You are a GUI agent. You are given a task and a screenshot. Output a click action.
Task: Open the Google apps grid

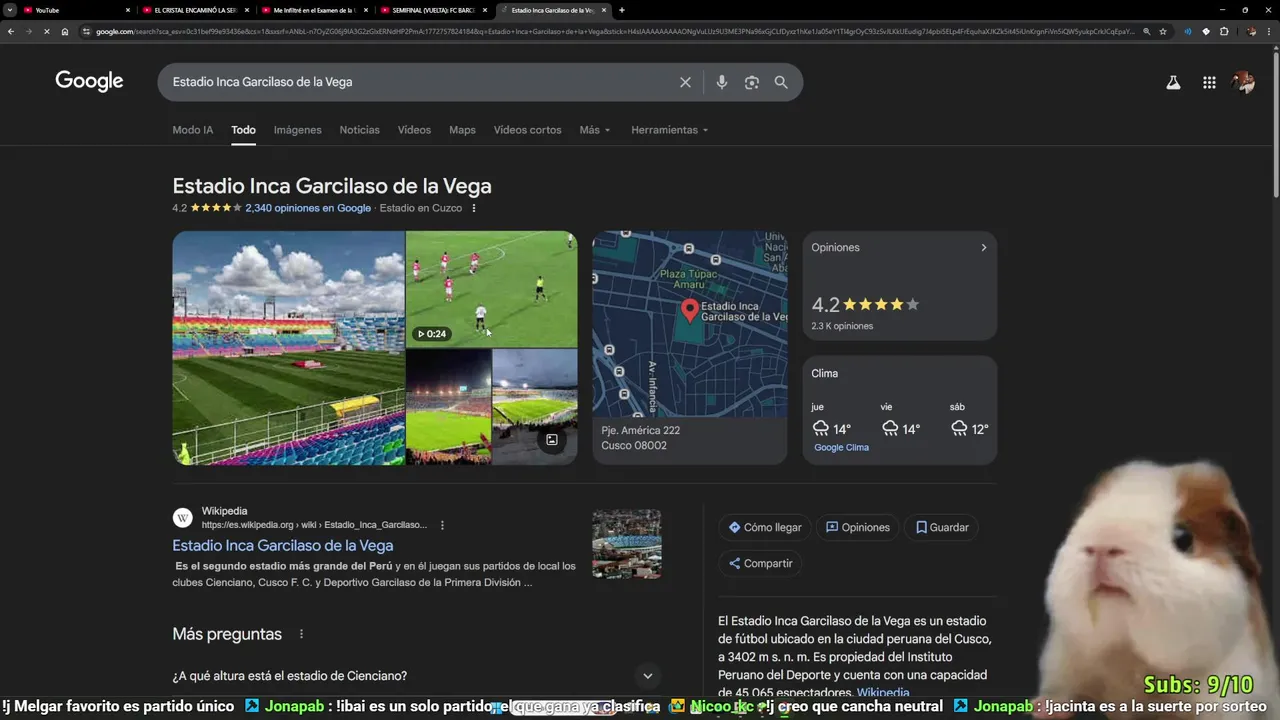[x=1209, y=83]
